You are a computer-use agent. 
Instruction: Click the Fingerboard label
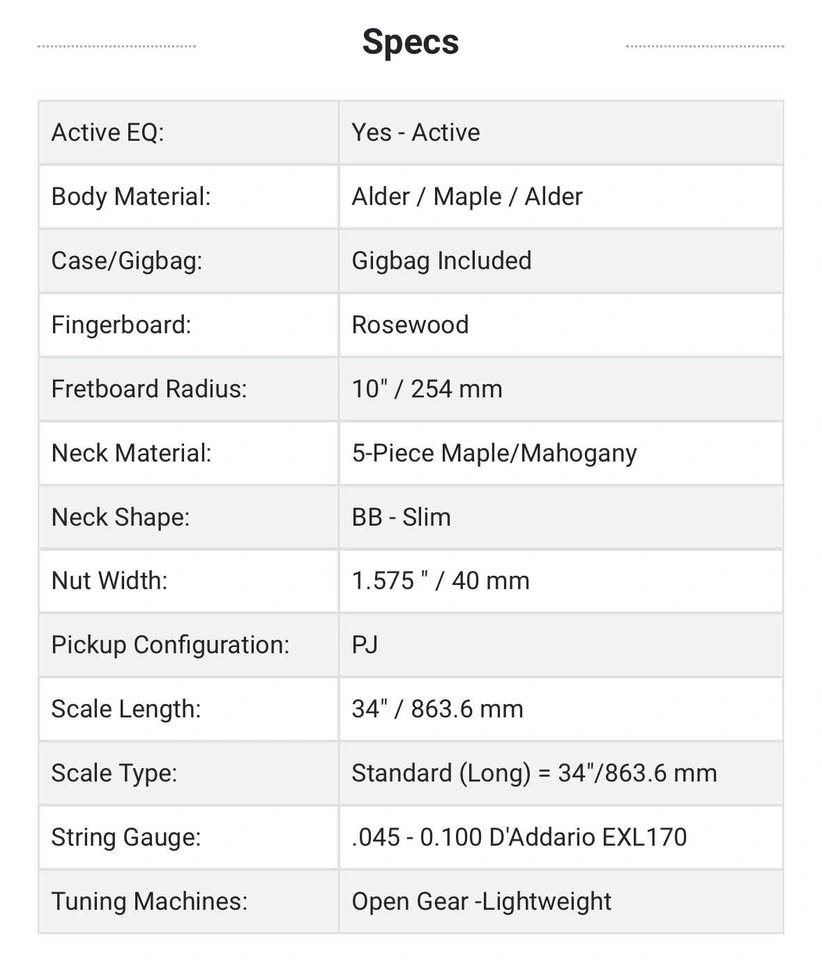(x=120, y=325)
